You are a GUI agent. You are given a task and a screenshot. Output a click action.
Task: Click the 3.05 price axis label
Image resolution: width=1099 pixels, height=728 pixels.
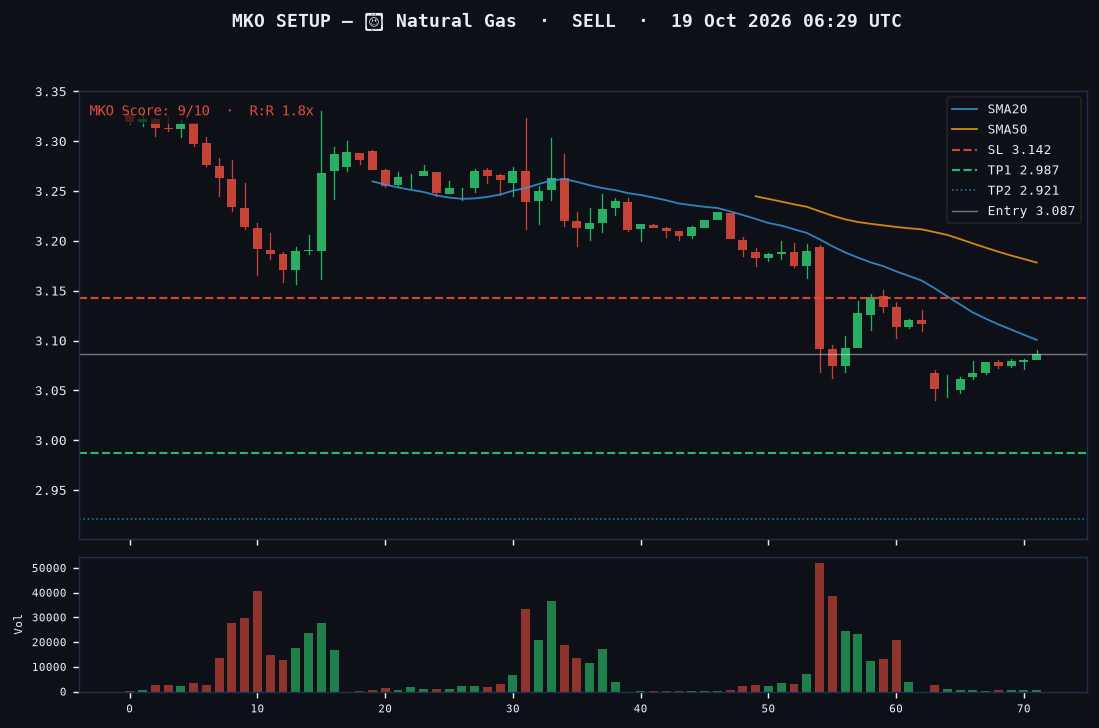pyautogui.click(x=50, y=391)
